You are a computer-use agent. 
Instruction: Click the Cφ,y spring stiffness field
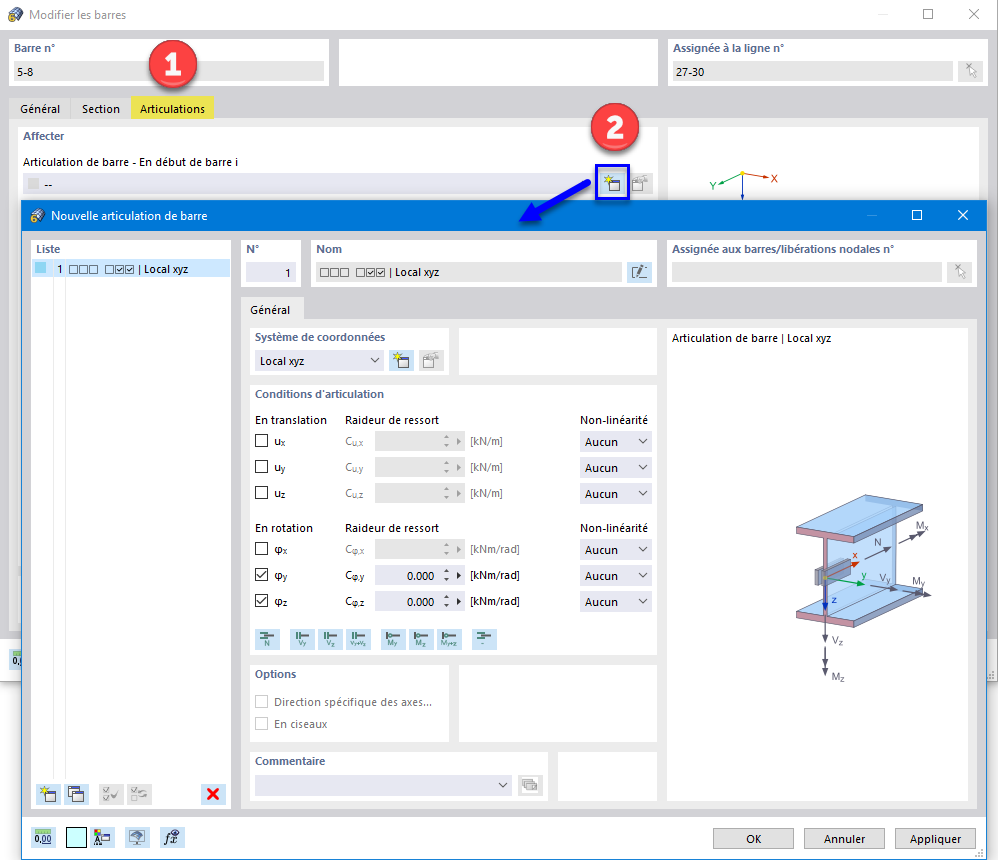(x=408, y=575)
